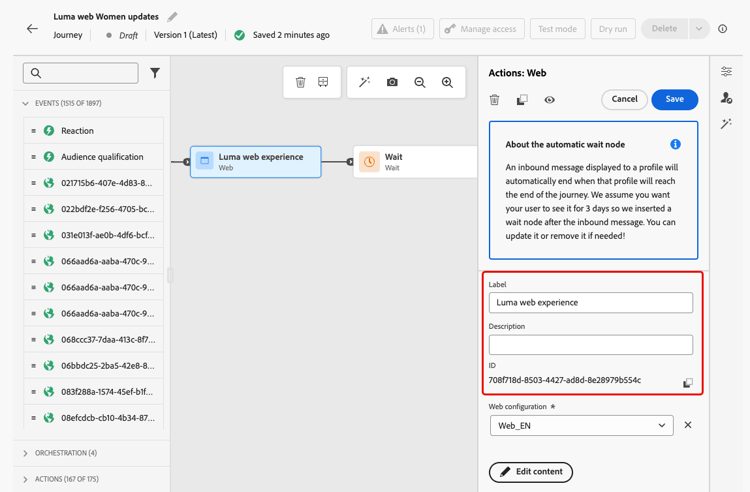Take canvas snapshot with camera icon
Image resolution: width=750 pixels, height=492 pixels.
pos(392,82)
